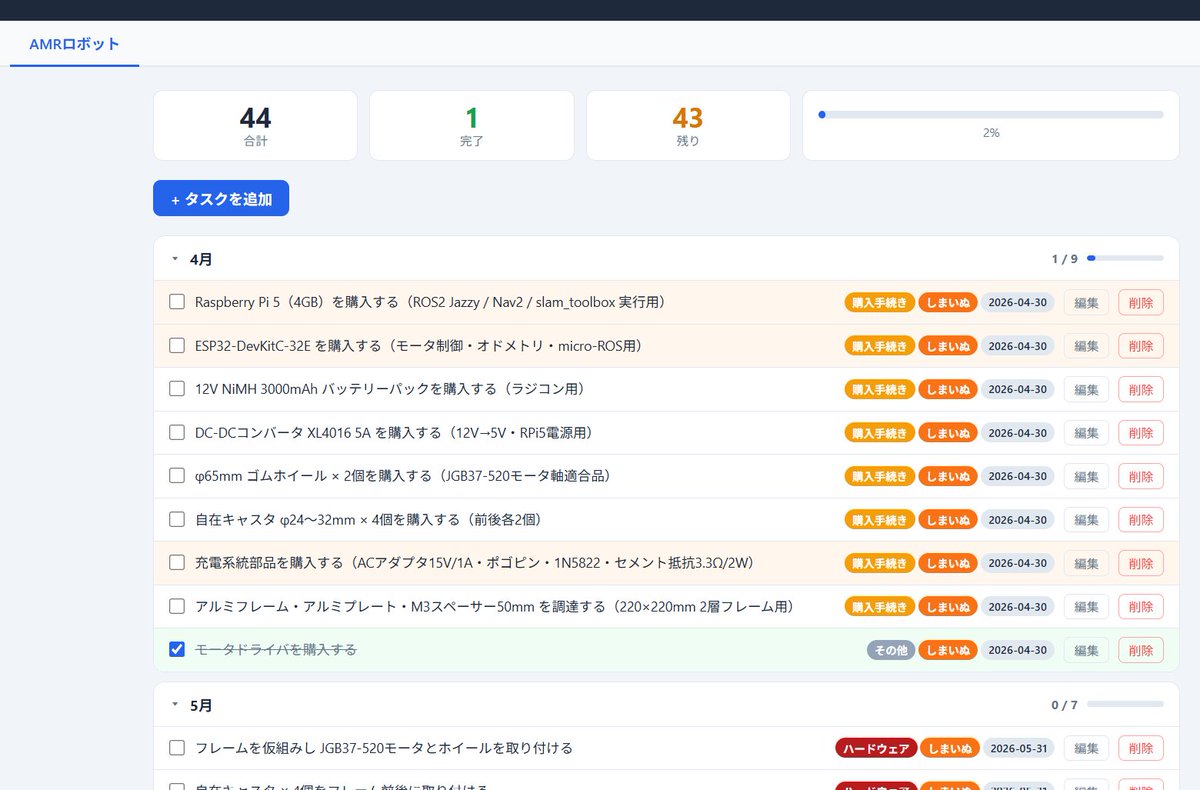Click the 44 合計 summary card
1200x790 pixels.
[255, 126]
